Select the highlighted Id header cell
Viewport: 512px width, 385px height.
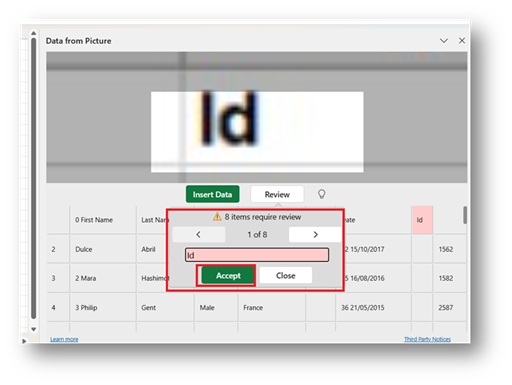(x=422, y=220)
